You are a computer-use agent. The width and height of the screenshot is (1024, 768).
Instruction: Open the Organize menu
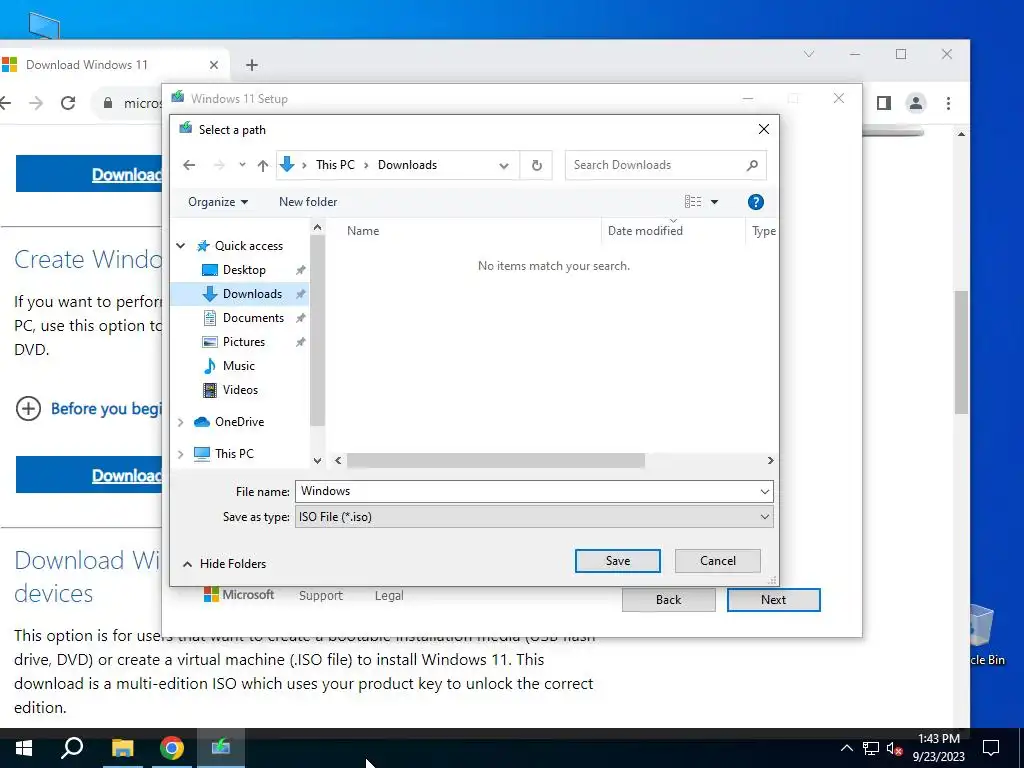(217, 202)
